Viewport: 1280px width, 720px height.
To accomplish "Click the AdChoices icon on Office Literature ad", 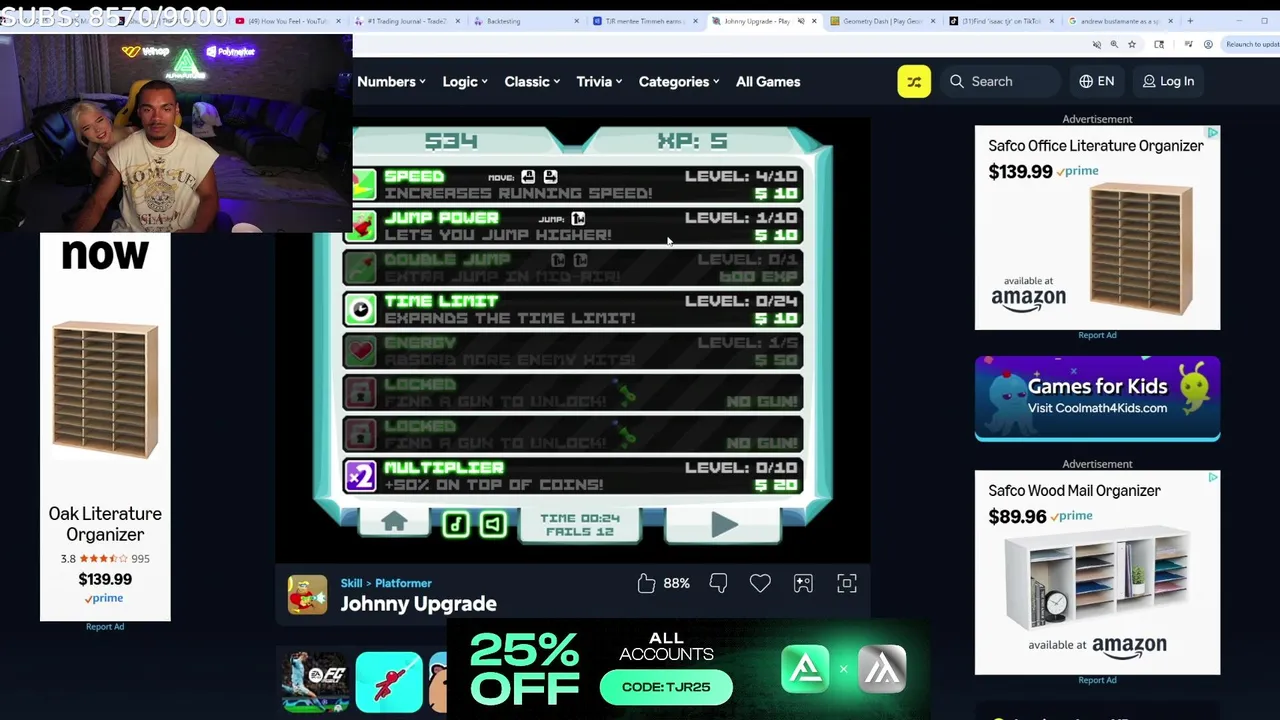I will coord(1212,132).
